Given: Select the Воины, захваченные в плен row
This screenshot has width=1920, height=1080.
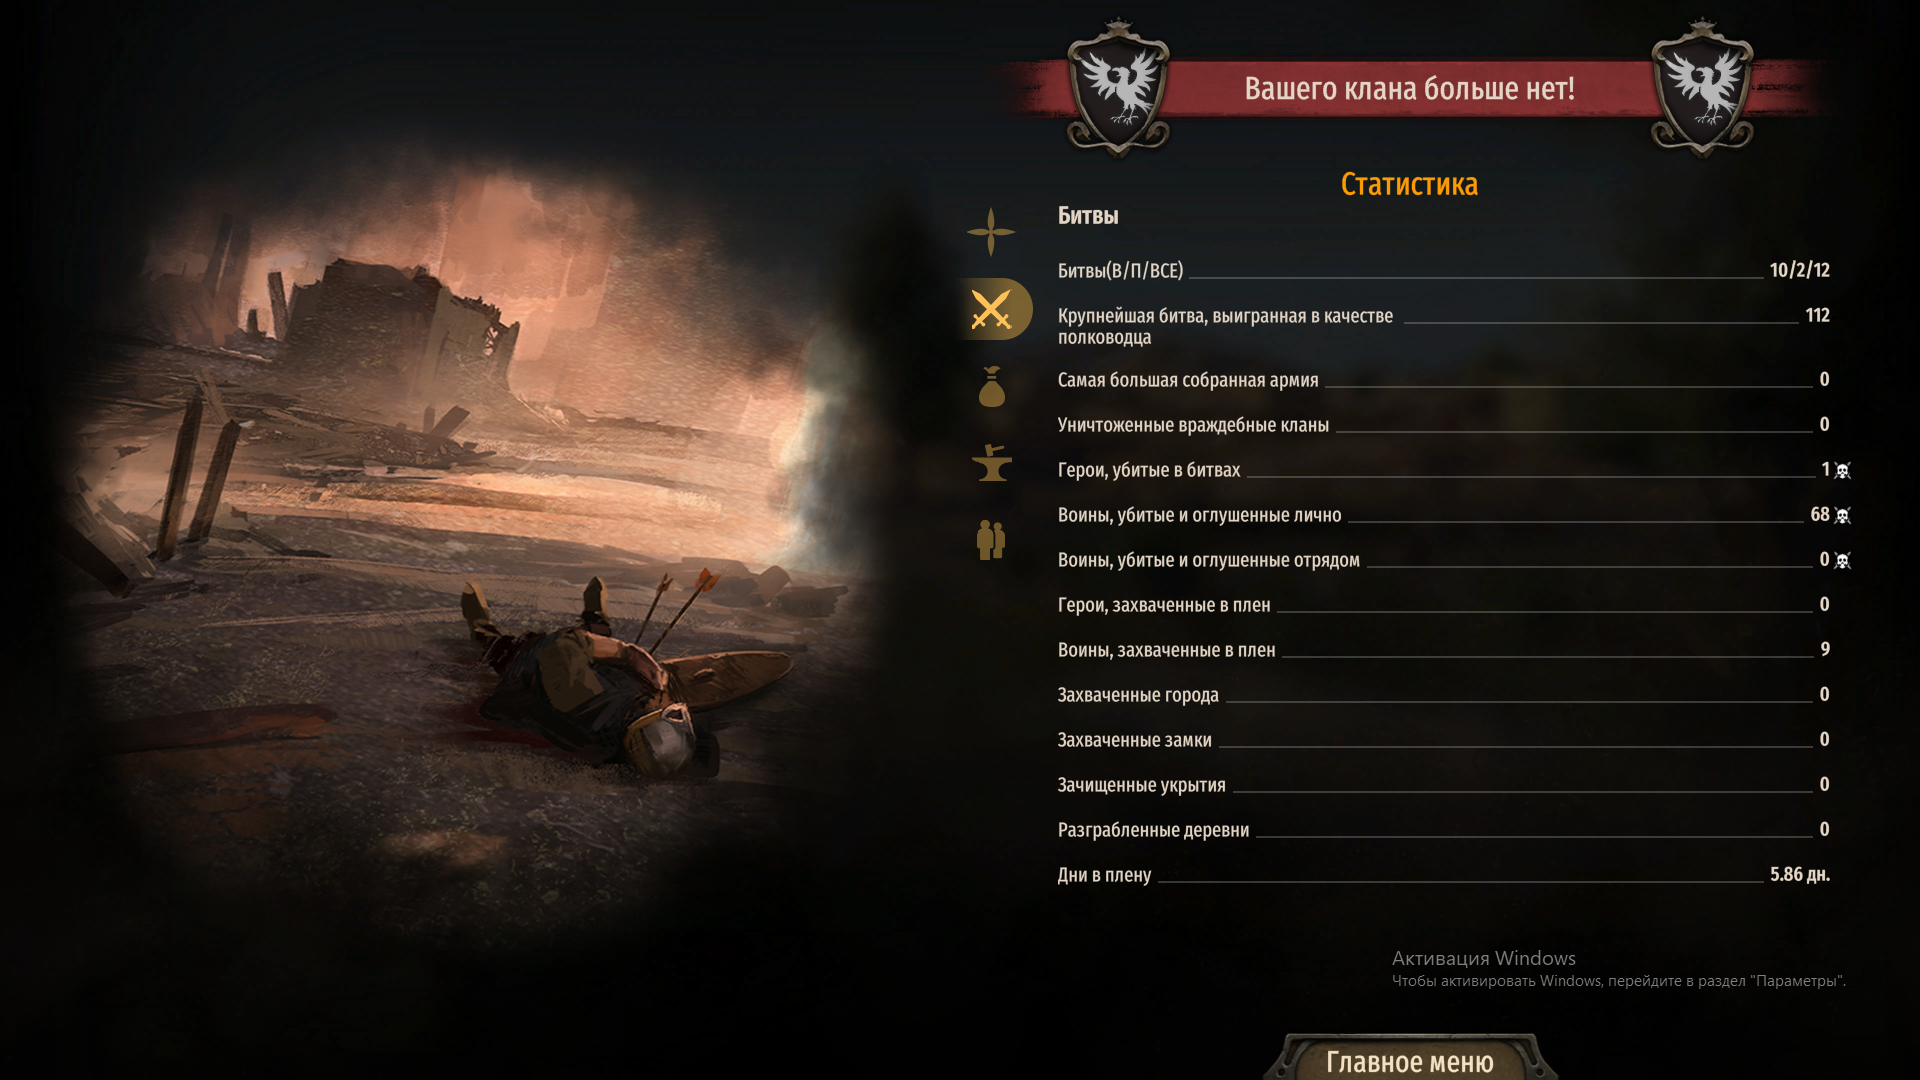Looking at the screenshot, I should click(x=1444, y=650).
